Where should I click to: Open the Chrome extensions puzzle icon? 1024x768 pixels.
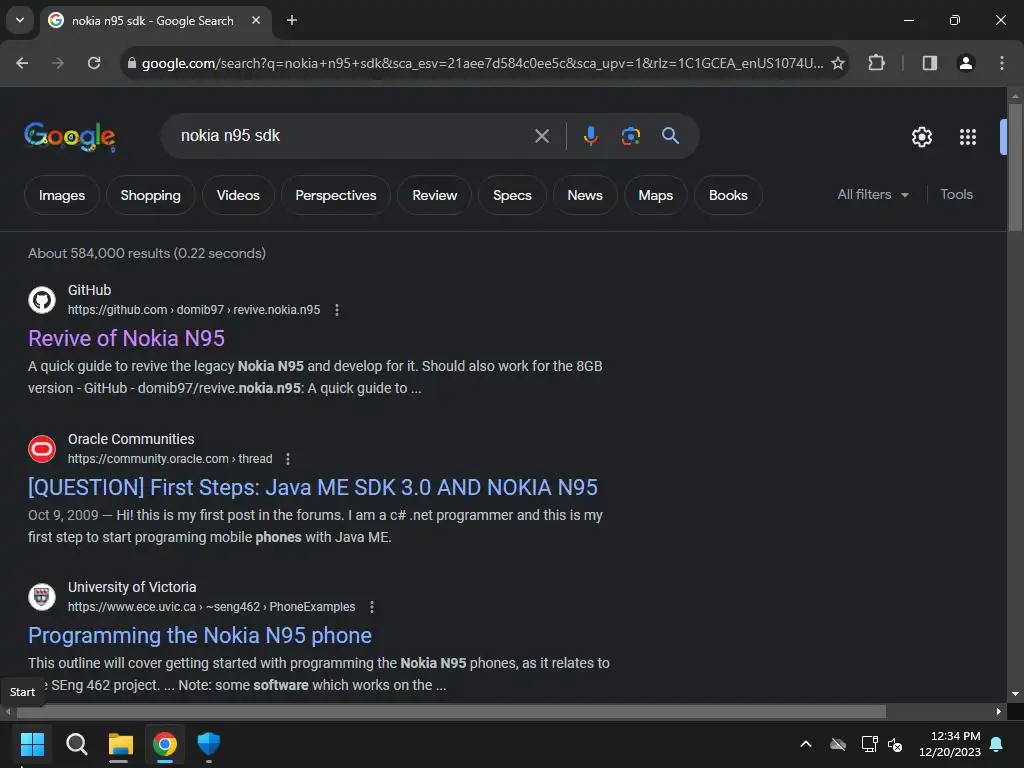tap(876, 63)
